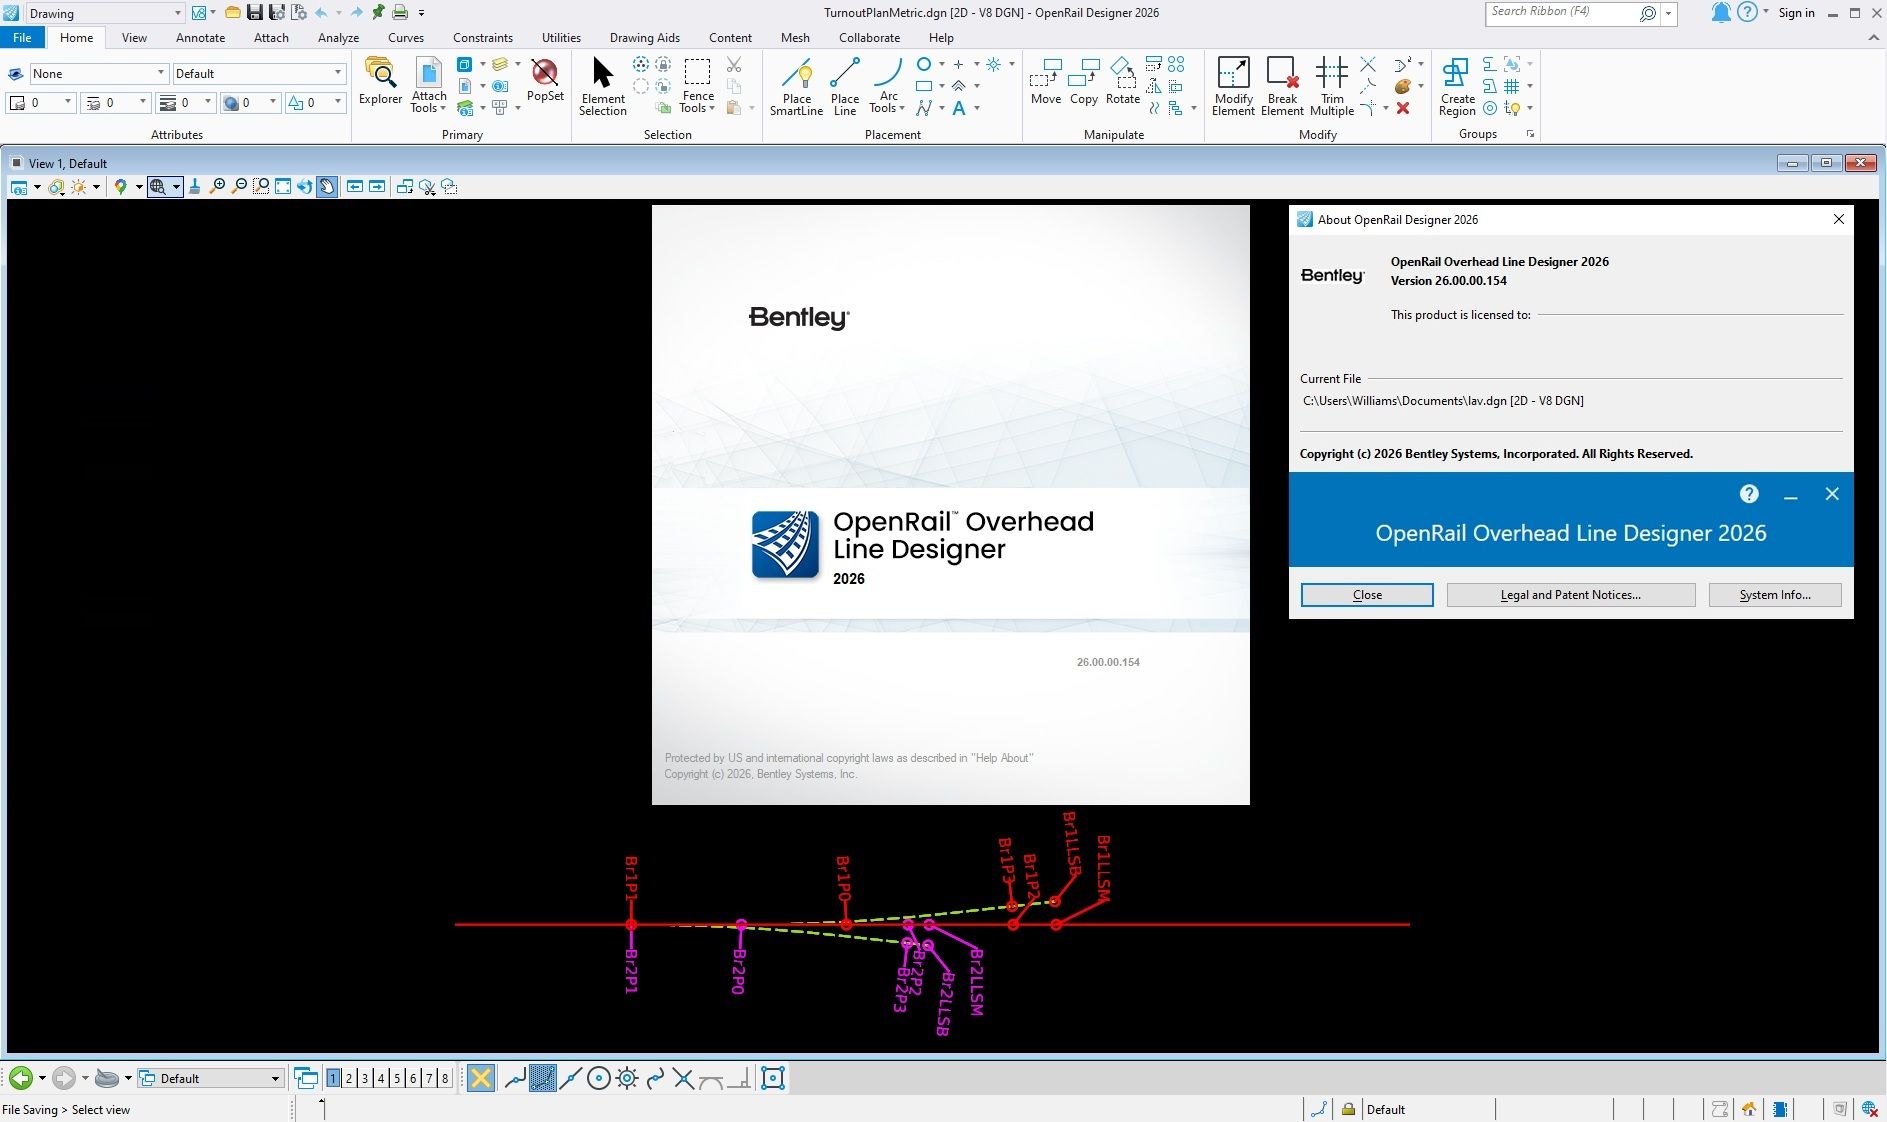Click the Center Snap circle icon
Image resolution: width=1887 pixels, height=1122 pixels.
[x=598, y=1078]
